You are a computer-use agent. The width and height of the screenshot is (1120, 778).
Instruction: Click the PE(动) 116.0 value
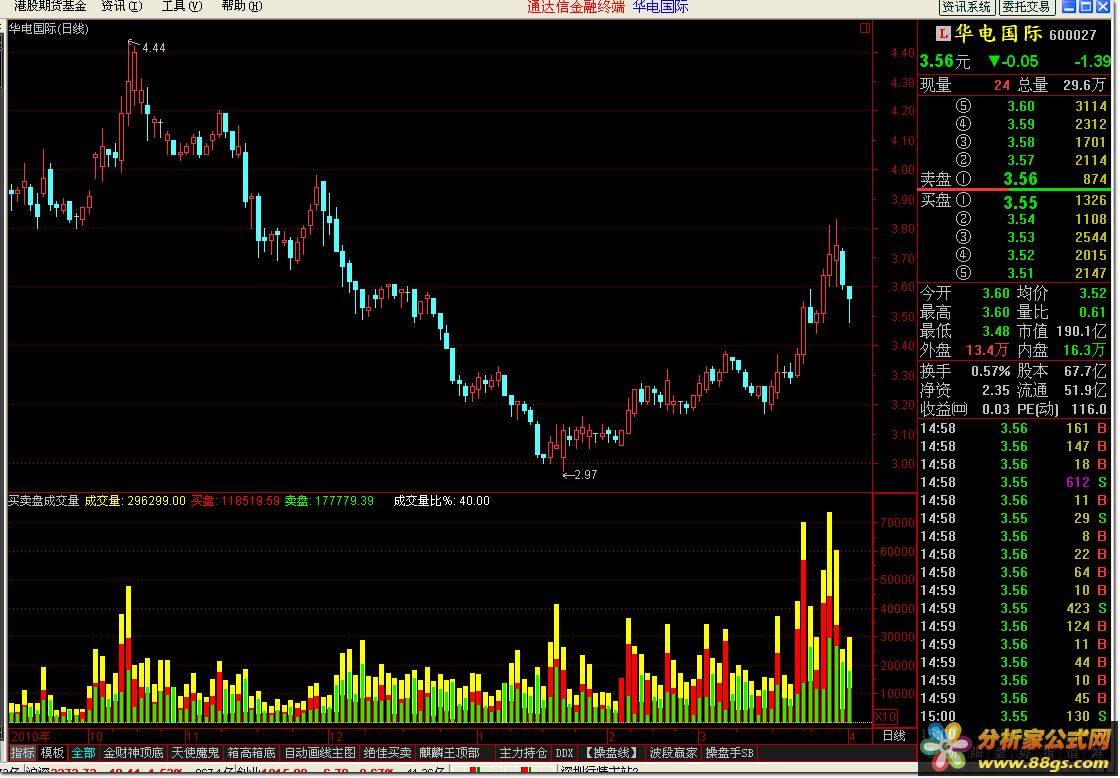(1089, 409)
